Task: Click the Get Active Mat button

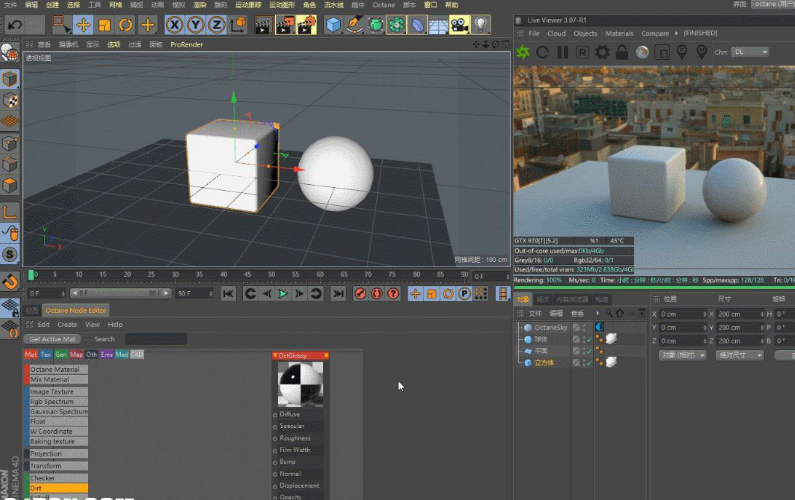Action: point(54,339)
